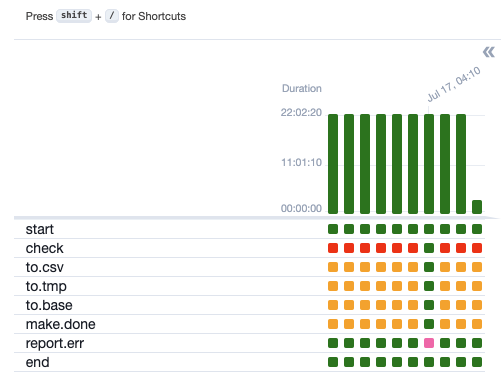501x379 pixels.
Task: Select the short duration bar of the latest run
Action: [x=477, y=207]
